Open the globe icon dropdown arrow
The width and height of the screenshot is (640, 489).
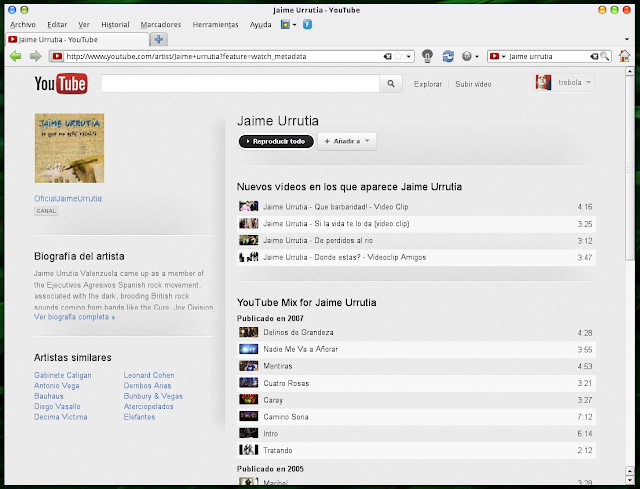coord(476,56)
